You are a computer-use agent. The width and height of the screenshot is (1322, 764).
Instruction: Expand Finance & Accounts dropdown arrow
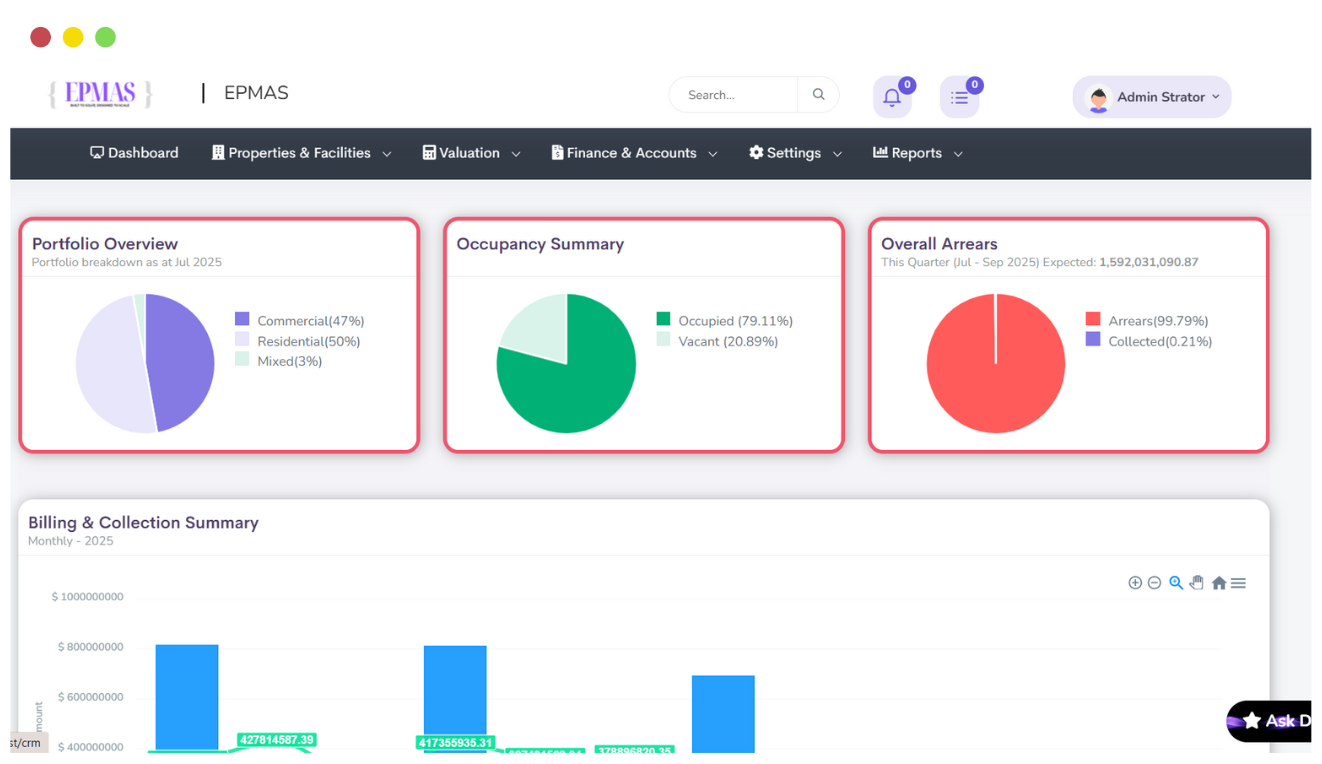[713, 154]
